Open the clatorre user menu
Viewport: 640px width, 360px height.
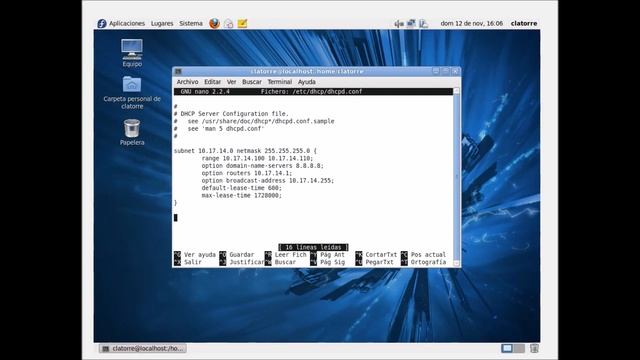(x=524, y=23)
